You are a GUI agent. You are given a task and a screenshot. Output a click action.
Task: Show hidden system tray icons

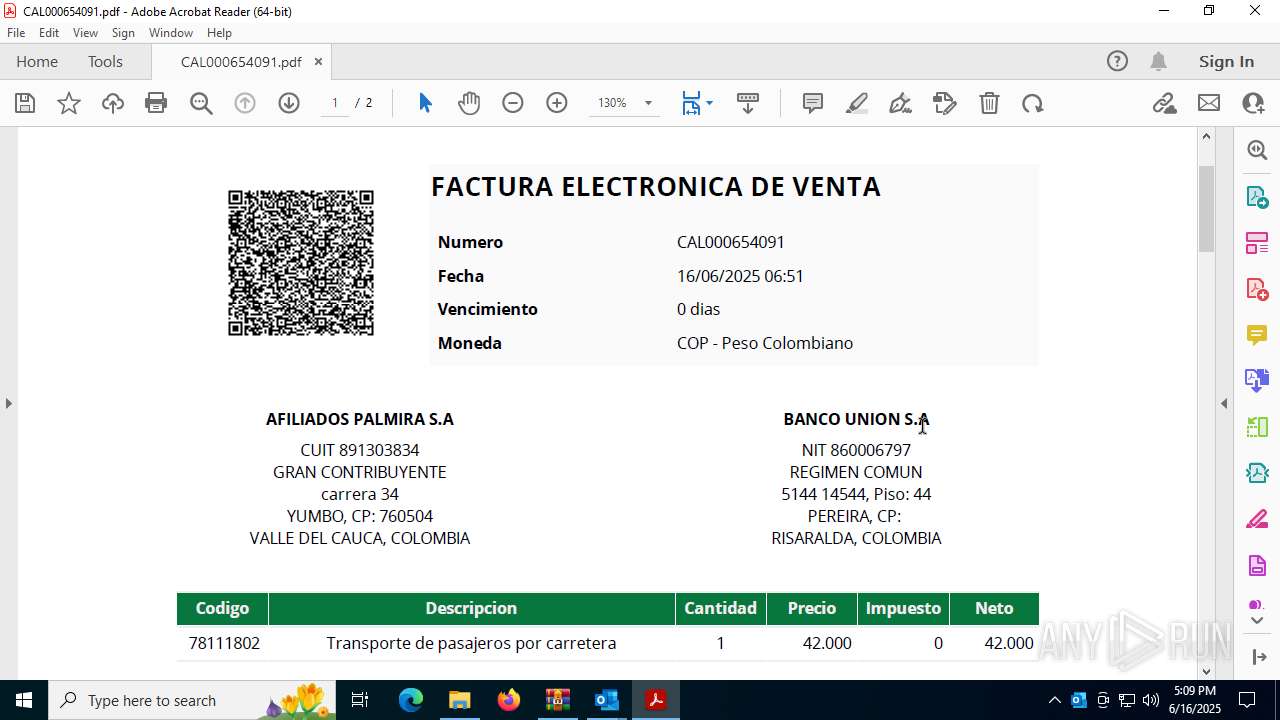pyautogui.click(x=1054, y=700)
